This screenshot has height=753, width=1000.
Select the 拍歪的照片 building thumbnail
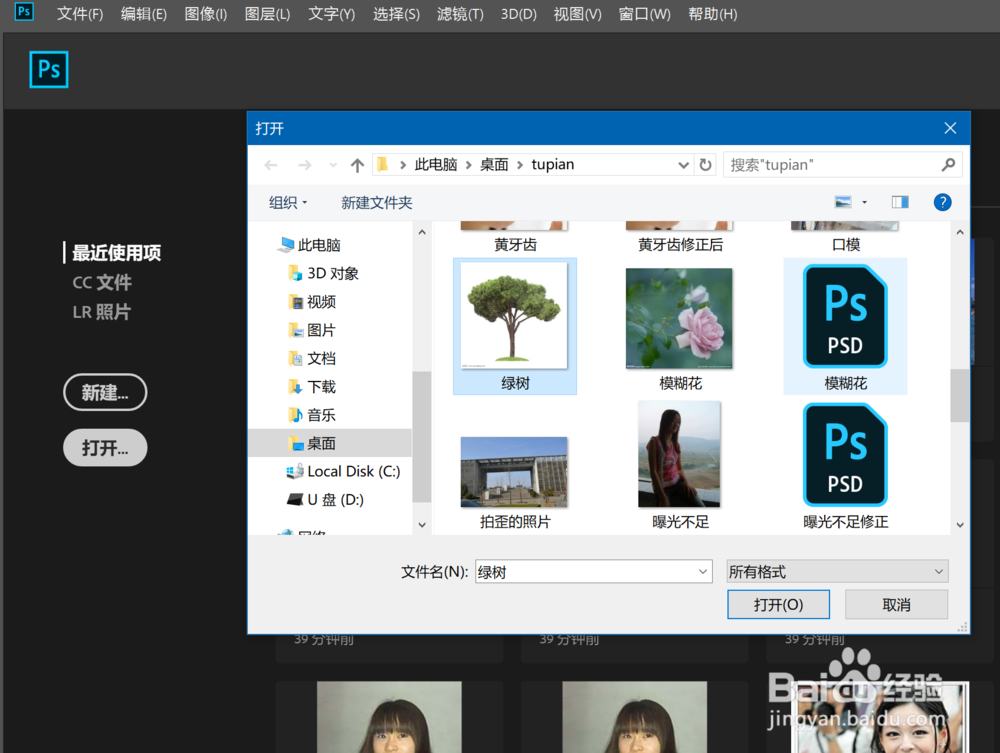point(514,472)
